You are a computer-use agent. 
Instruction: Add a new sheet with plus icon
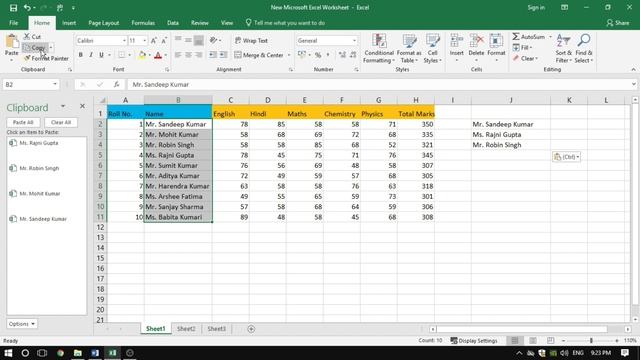(x=251, y=329)
